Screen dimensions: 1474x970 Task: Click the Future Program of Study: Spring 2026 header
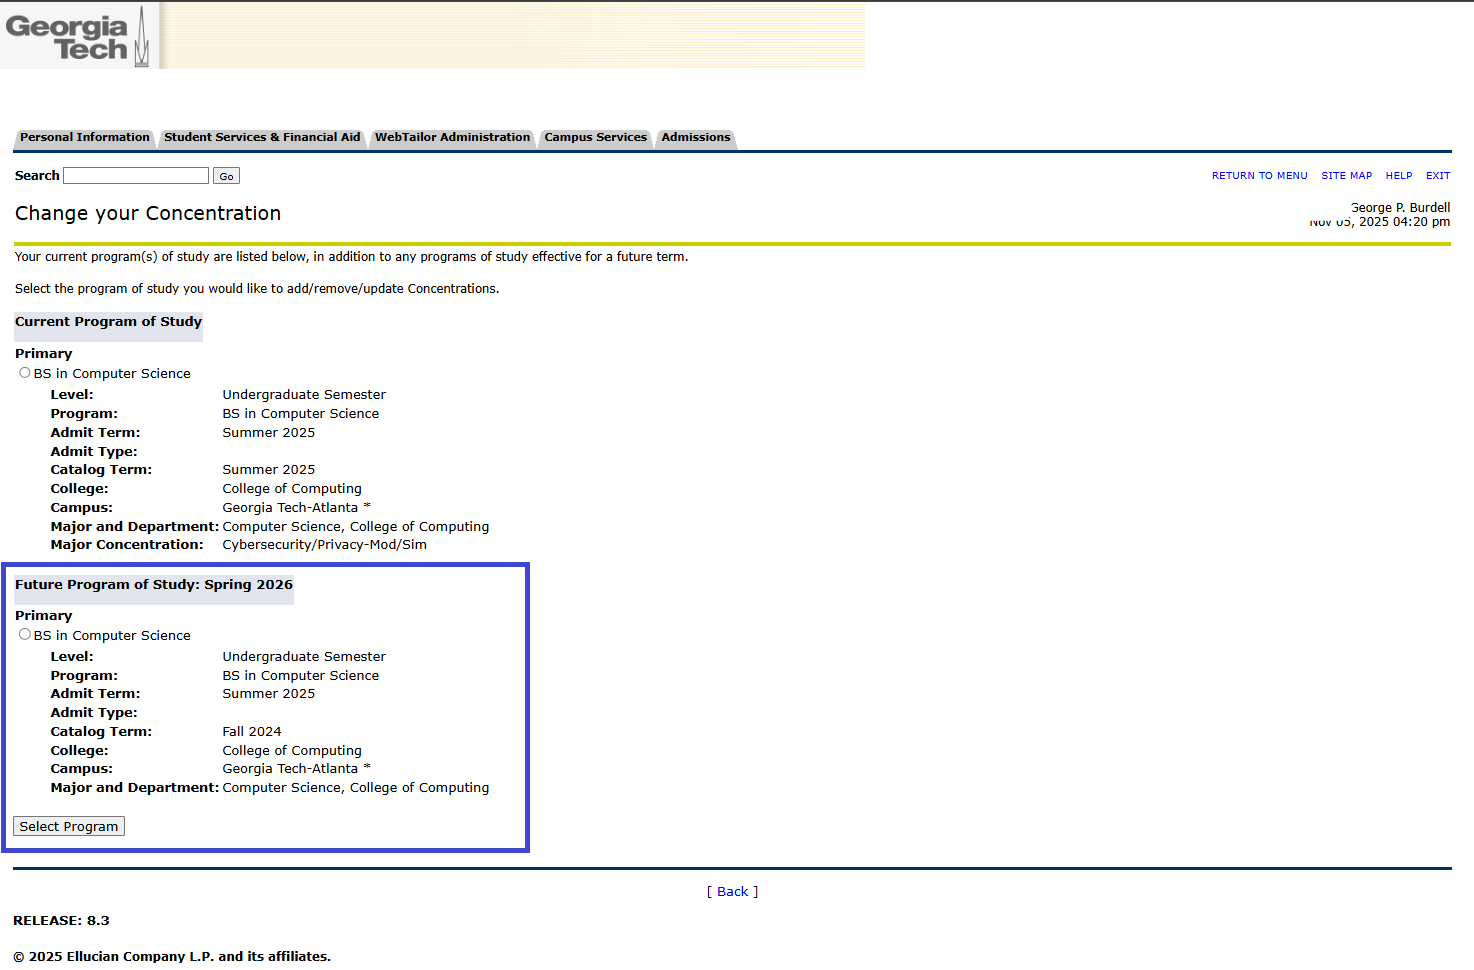[154, 585]
